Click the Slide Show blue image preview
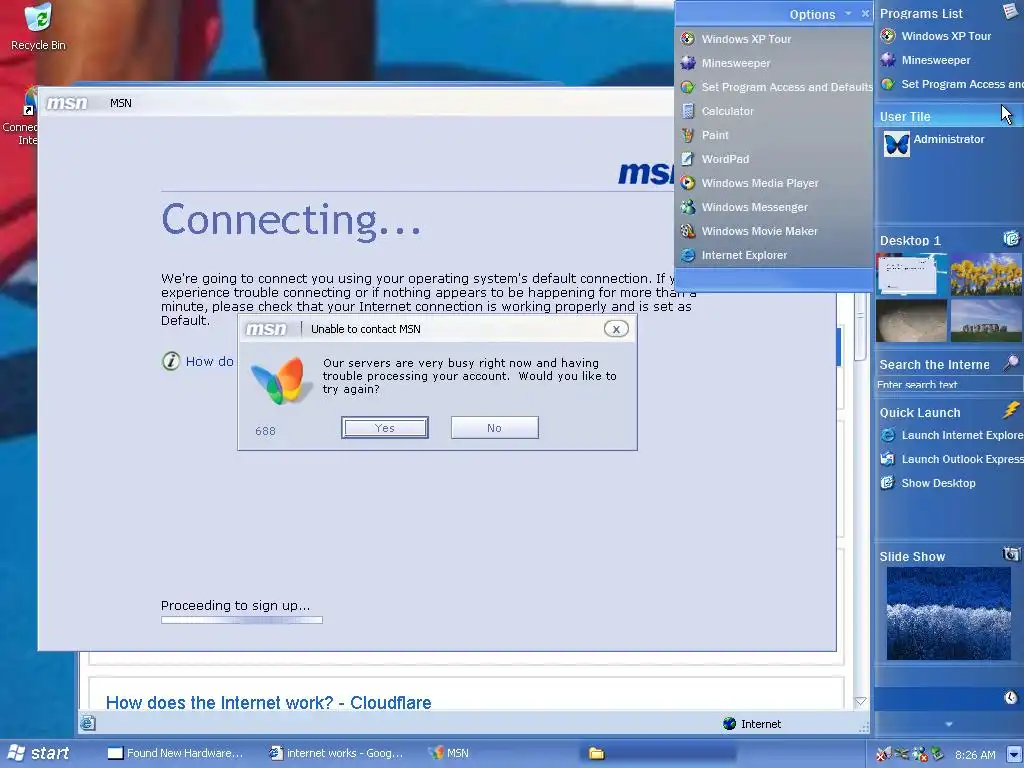Screen dimensions: 1024x768 coord(948,613)
